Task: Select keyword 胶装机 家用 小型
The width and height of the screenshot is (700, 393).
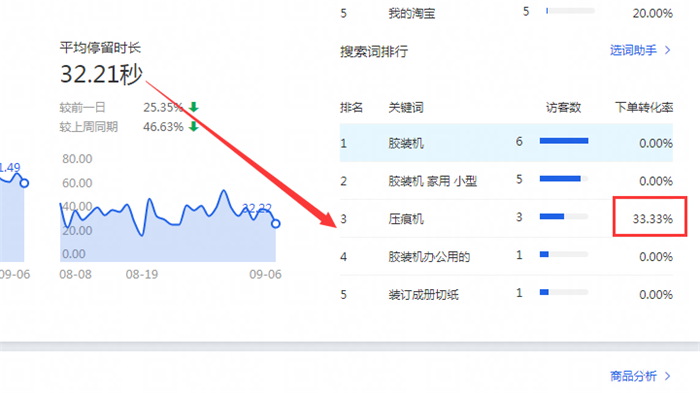Action: tap(432, 181)
